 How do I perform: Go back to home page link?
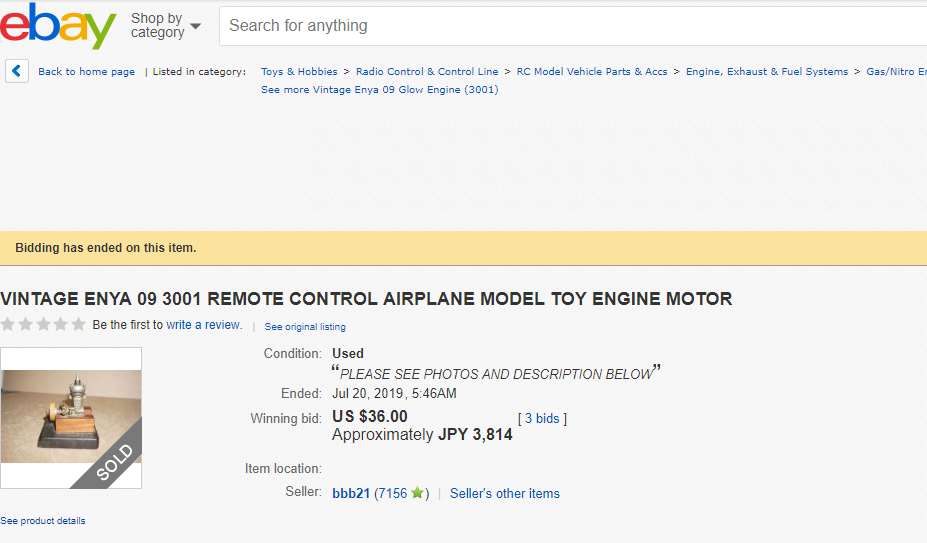86,72
